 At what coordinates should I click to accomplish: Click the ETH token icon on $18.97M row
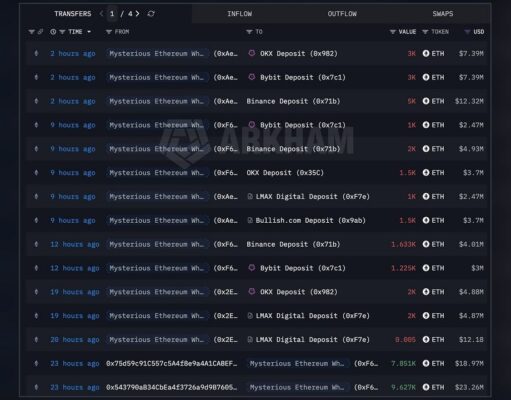[x=426, y=363]
